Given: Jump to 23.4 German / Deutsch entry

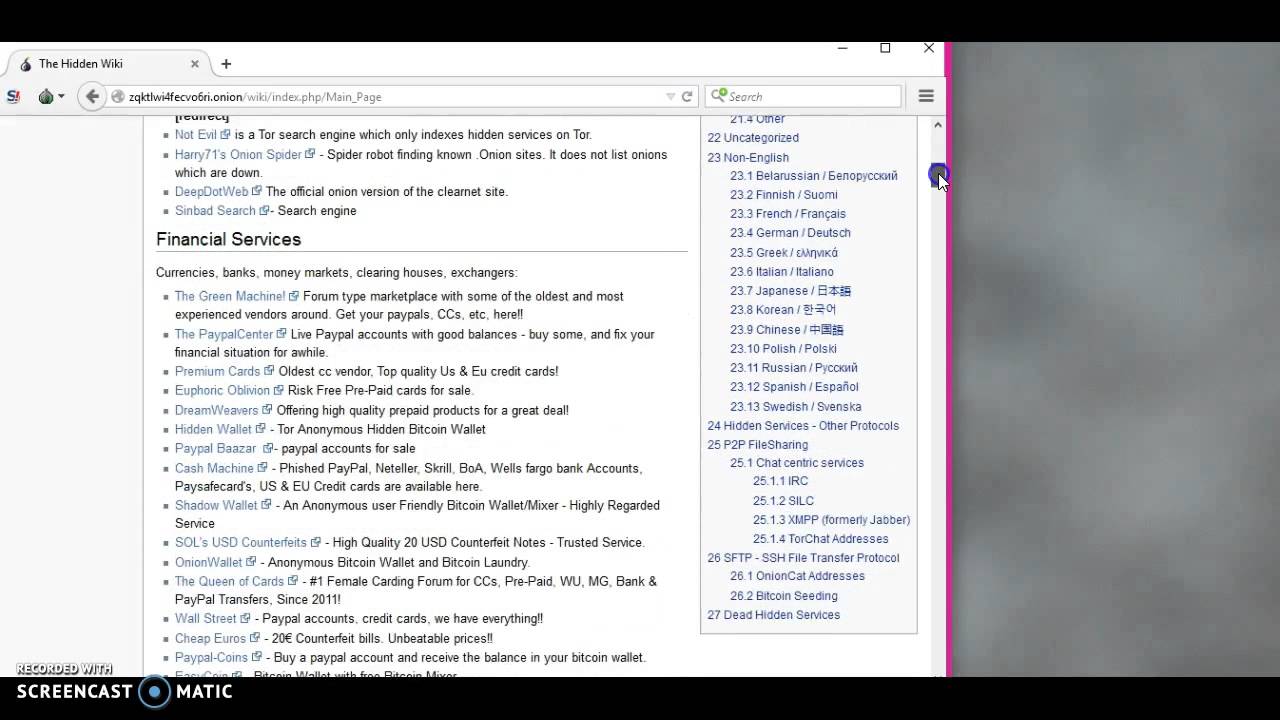Looking at the screenshot, I should click(790, 233).
